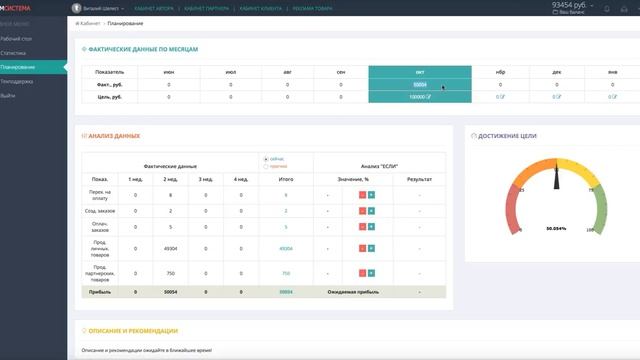Open Техподдержка in sidebar
This screenshot has width=640, height=360.
(17, 82)
